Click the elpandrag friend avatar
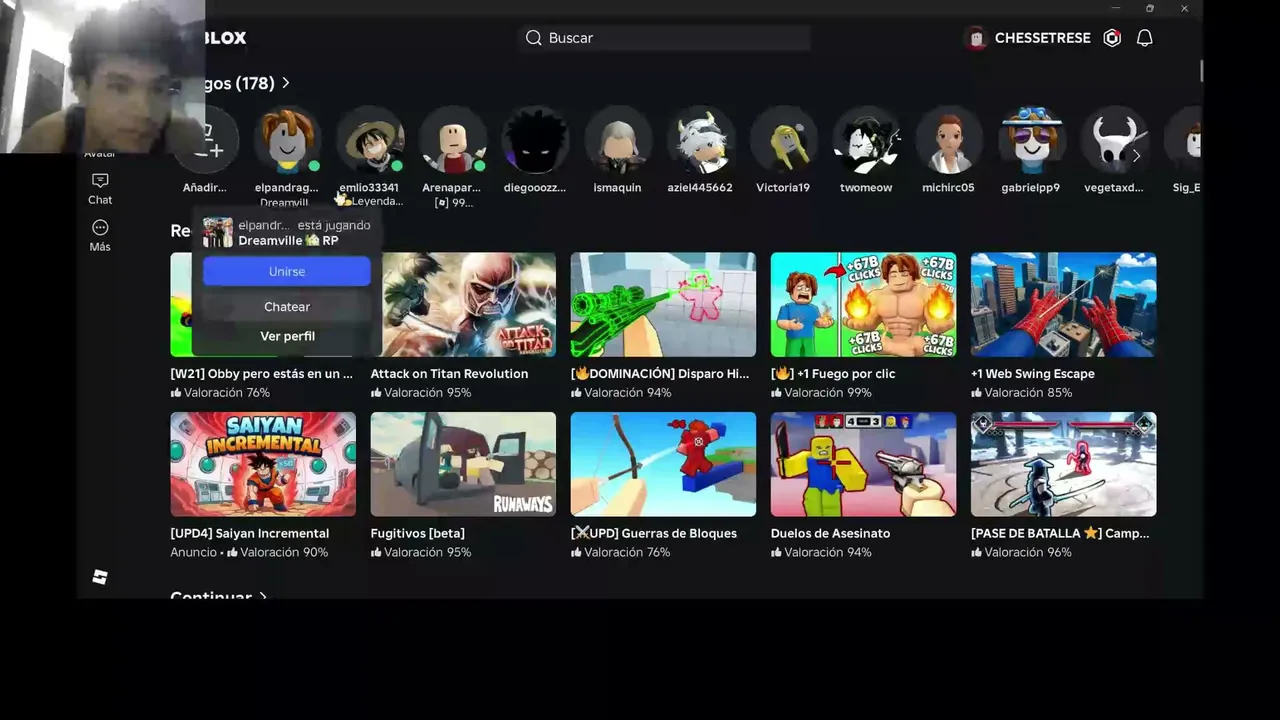Viewport: 1280px width, 720px height. tap(287, 140)
